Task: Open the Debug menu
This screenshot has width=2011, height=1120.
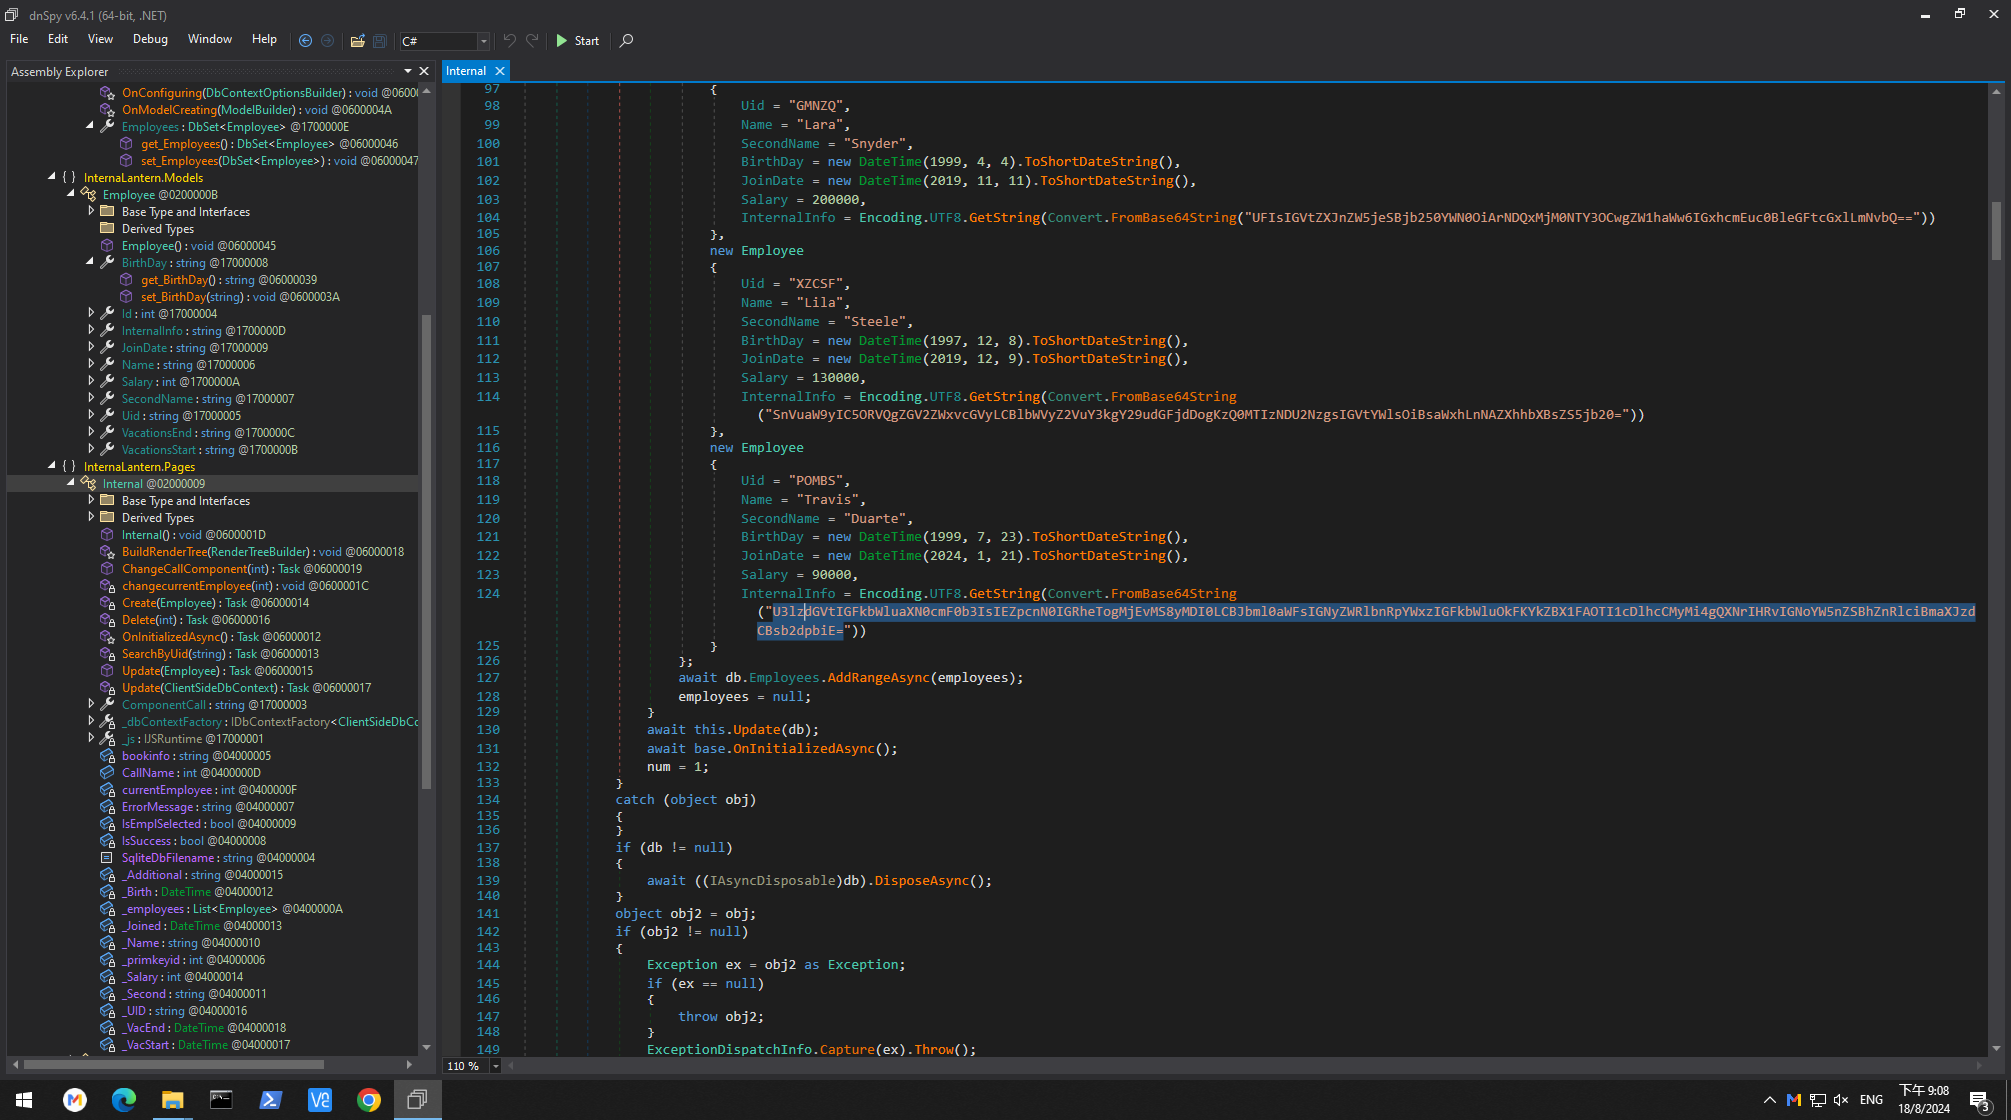Action: pos(150,39)
